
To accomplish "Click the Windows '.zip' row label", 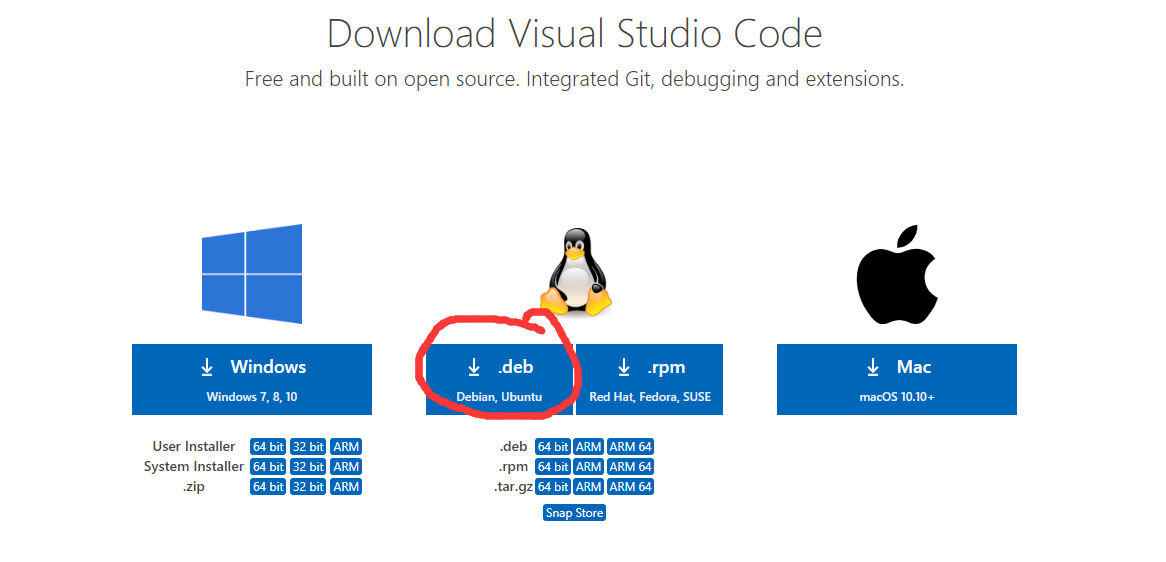I will coord(193,487).
